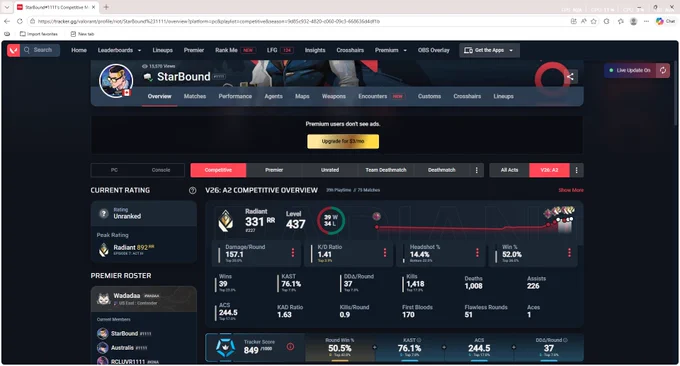
Task: Focus the tracker Search field
Action: (x=40, y=50)
